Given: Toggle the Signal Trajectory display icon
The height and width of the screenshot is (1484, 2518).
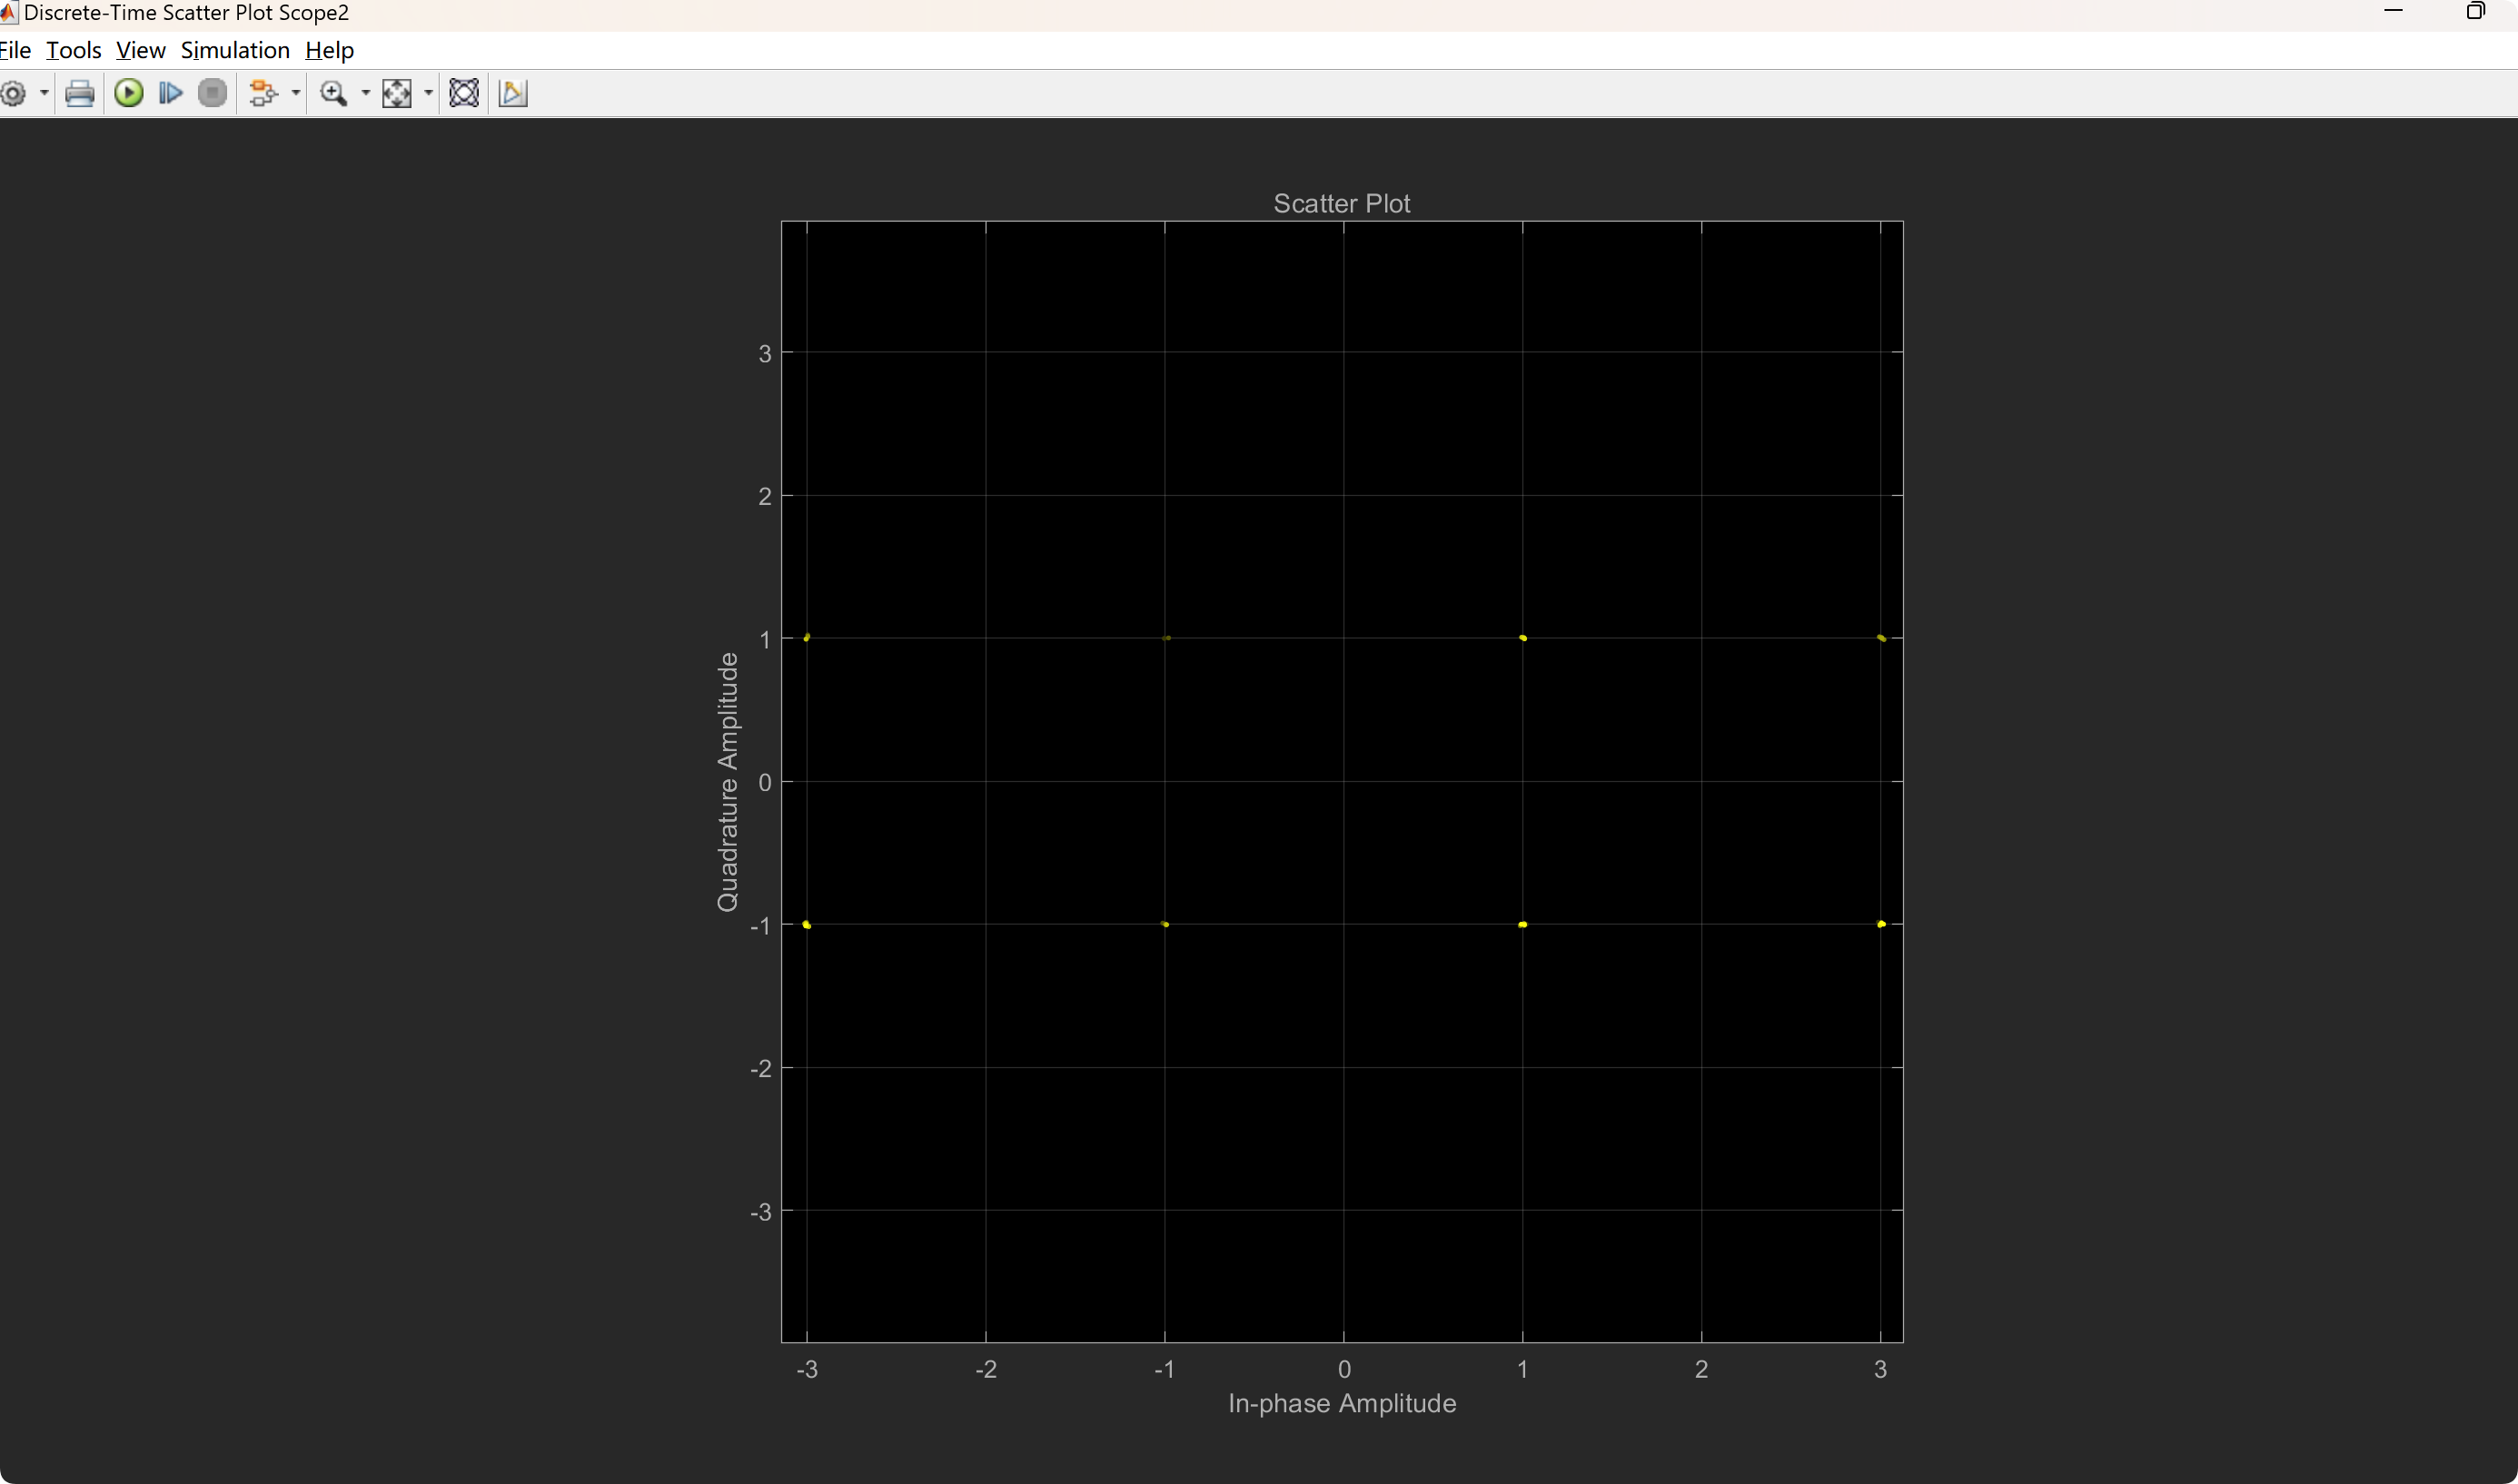Looking at the screenshot, I should pyautogui.click(x=464, y=94).
